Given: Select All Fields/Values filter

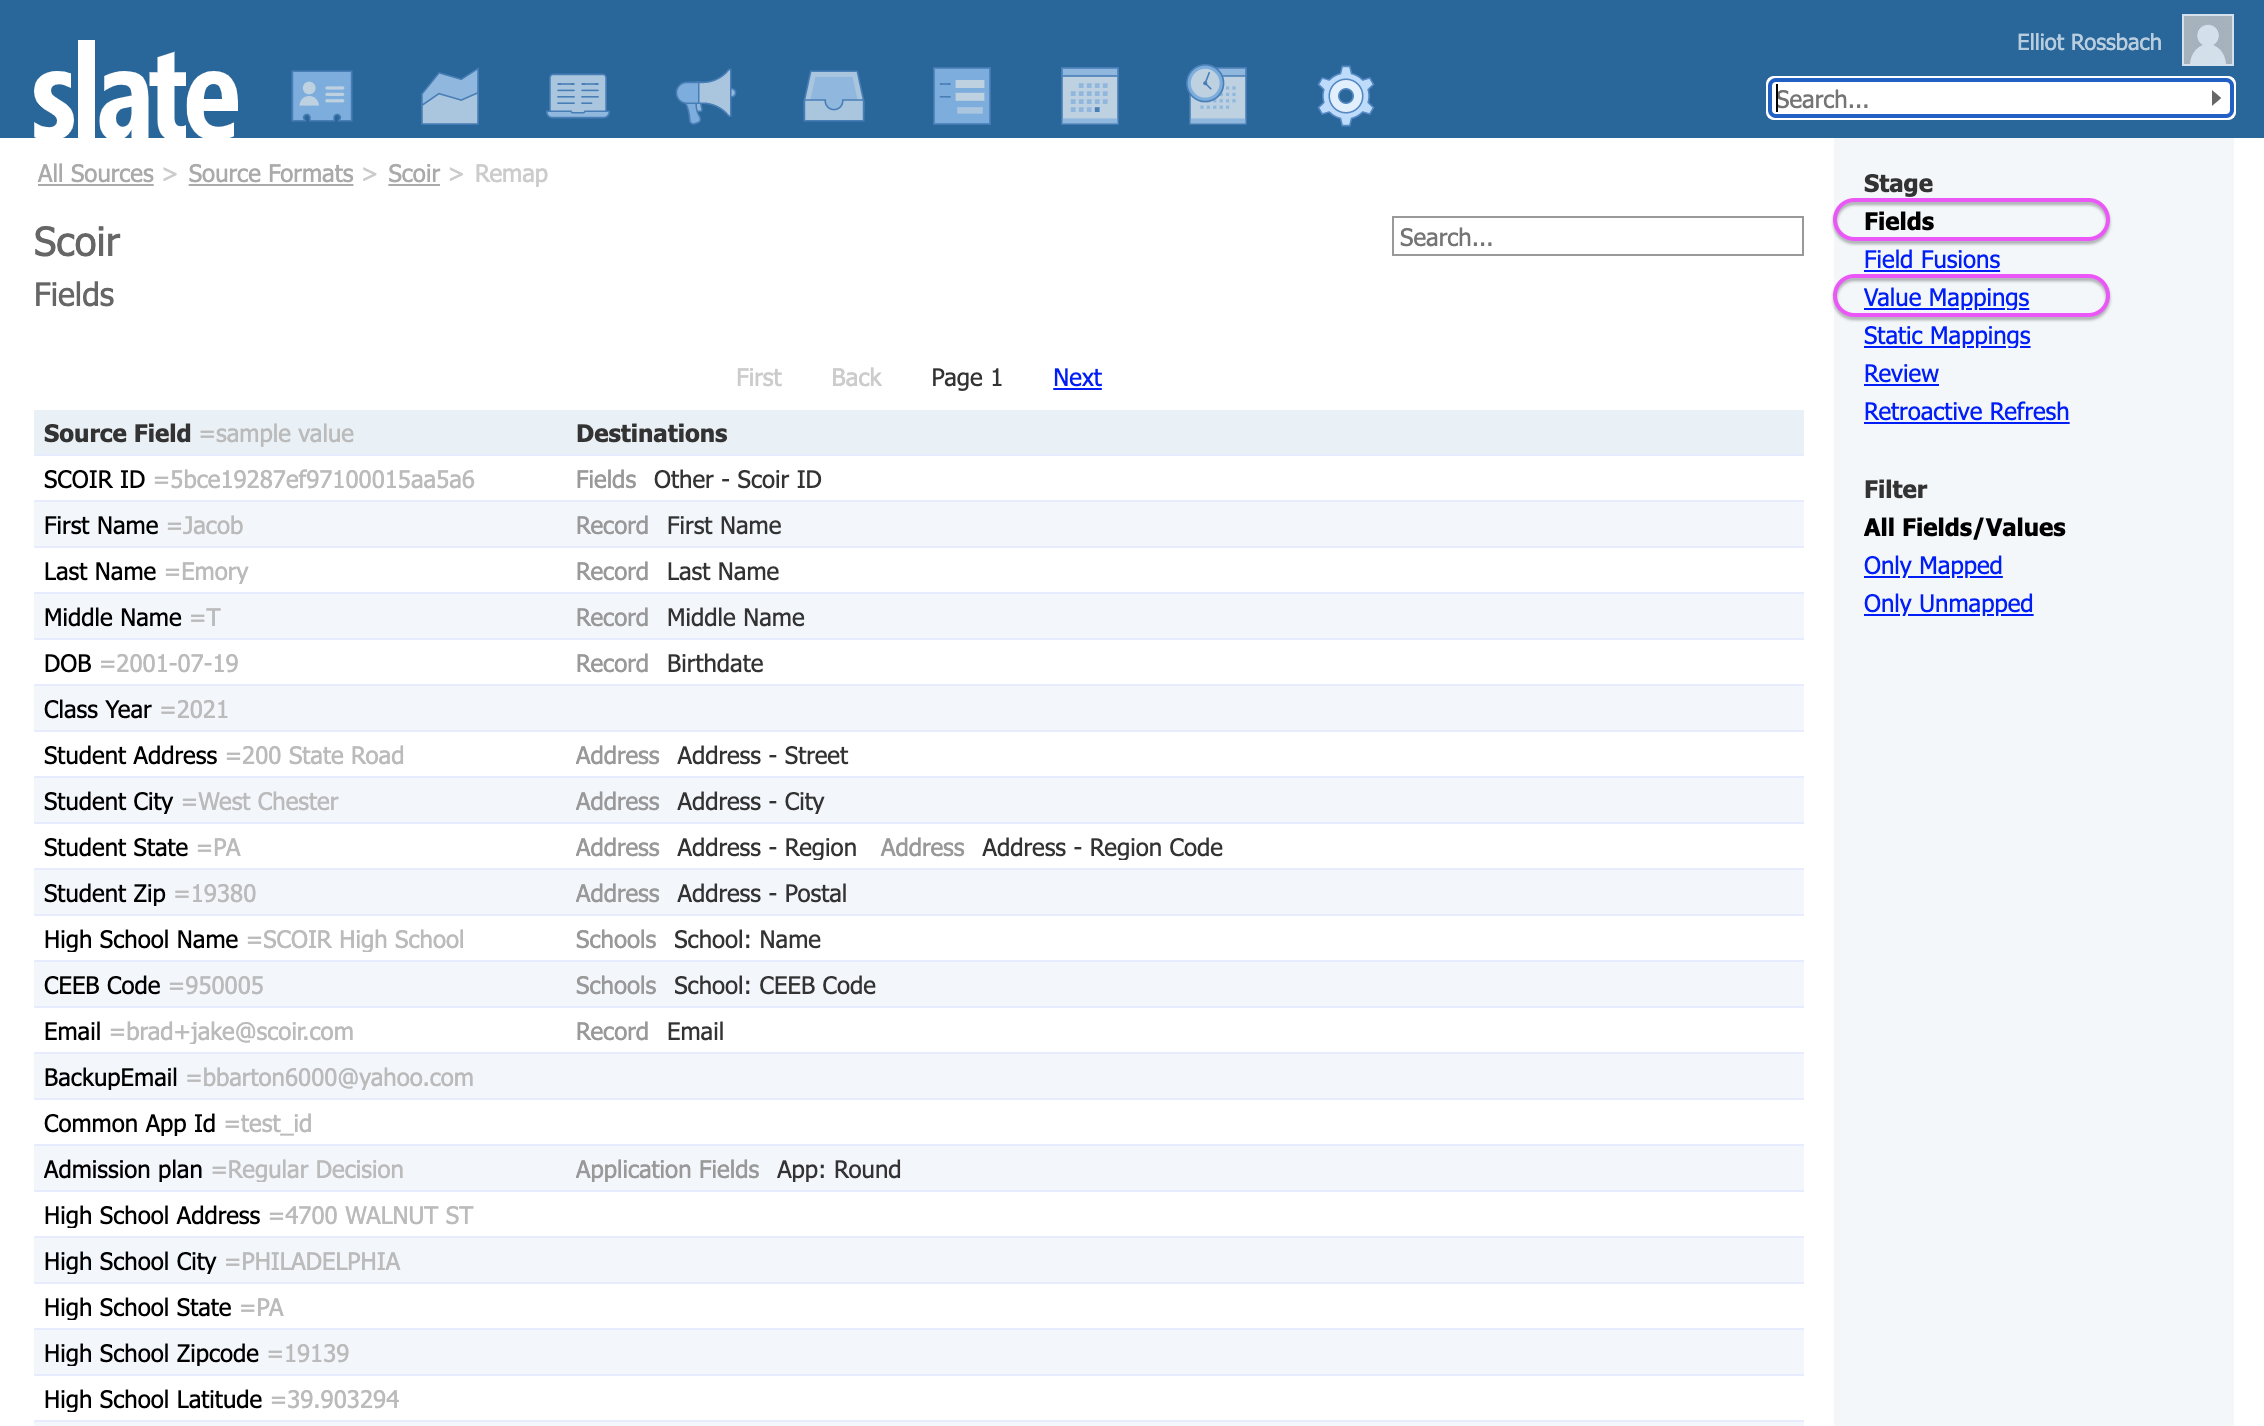Looking at the screenshot, I should point(1965,527).
